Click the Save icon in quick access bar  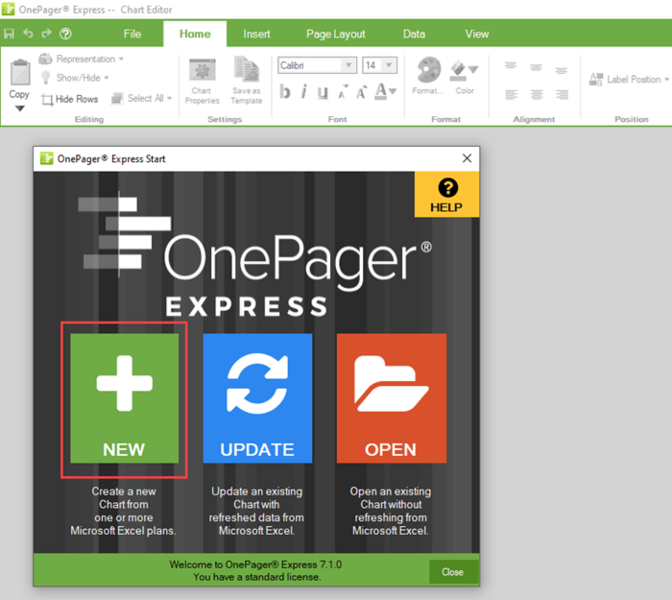[x=9, y=33]
